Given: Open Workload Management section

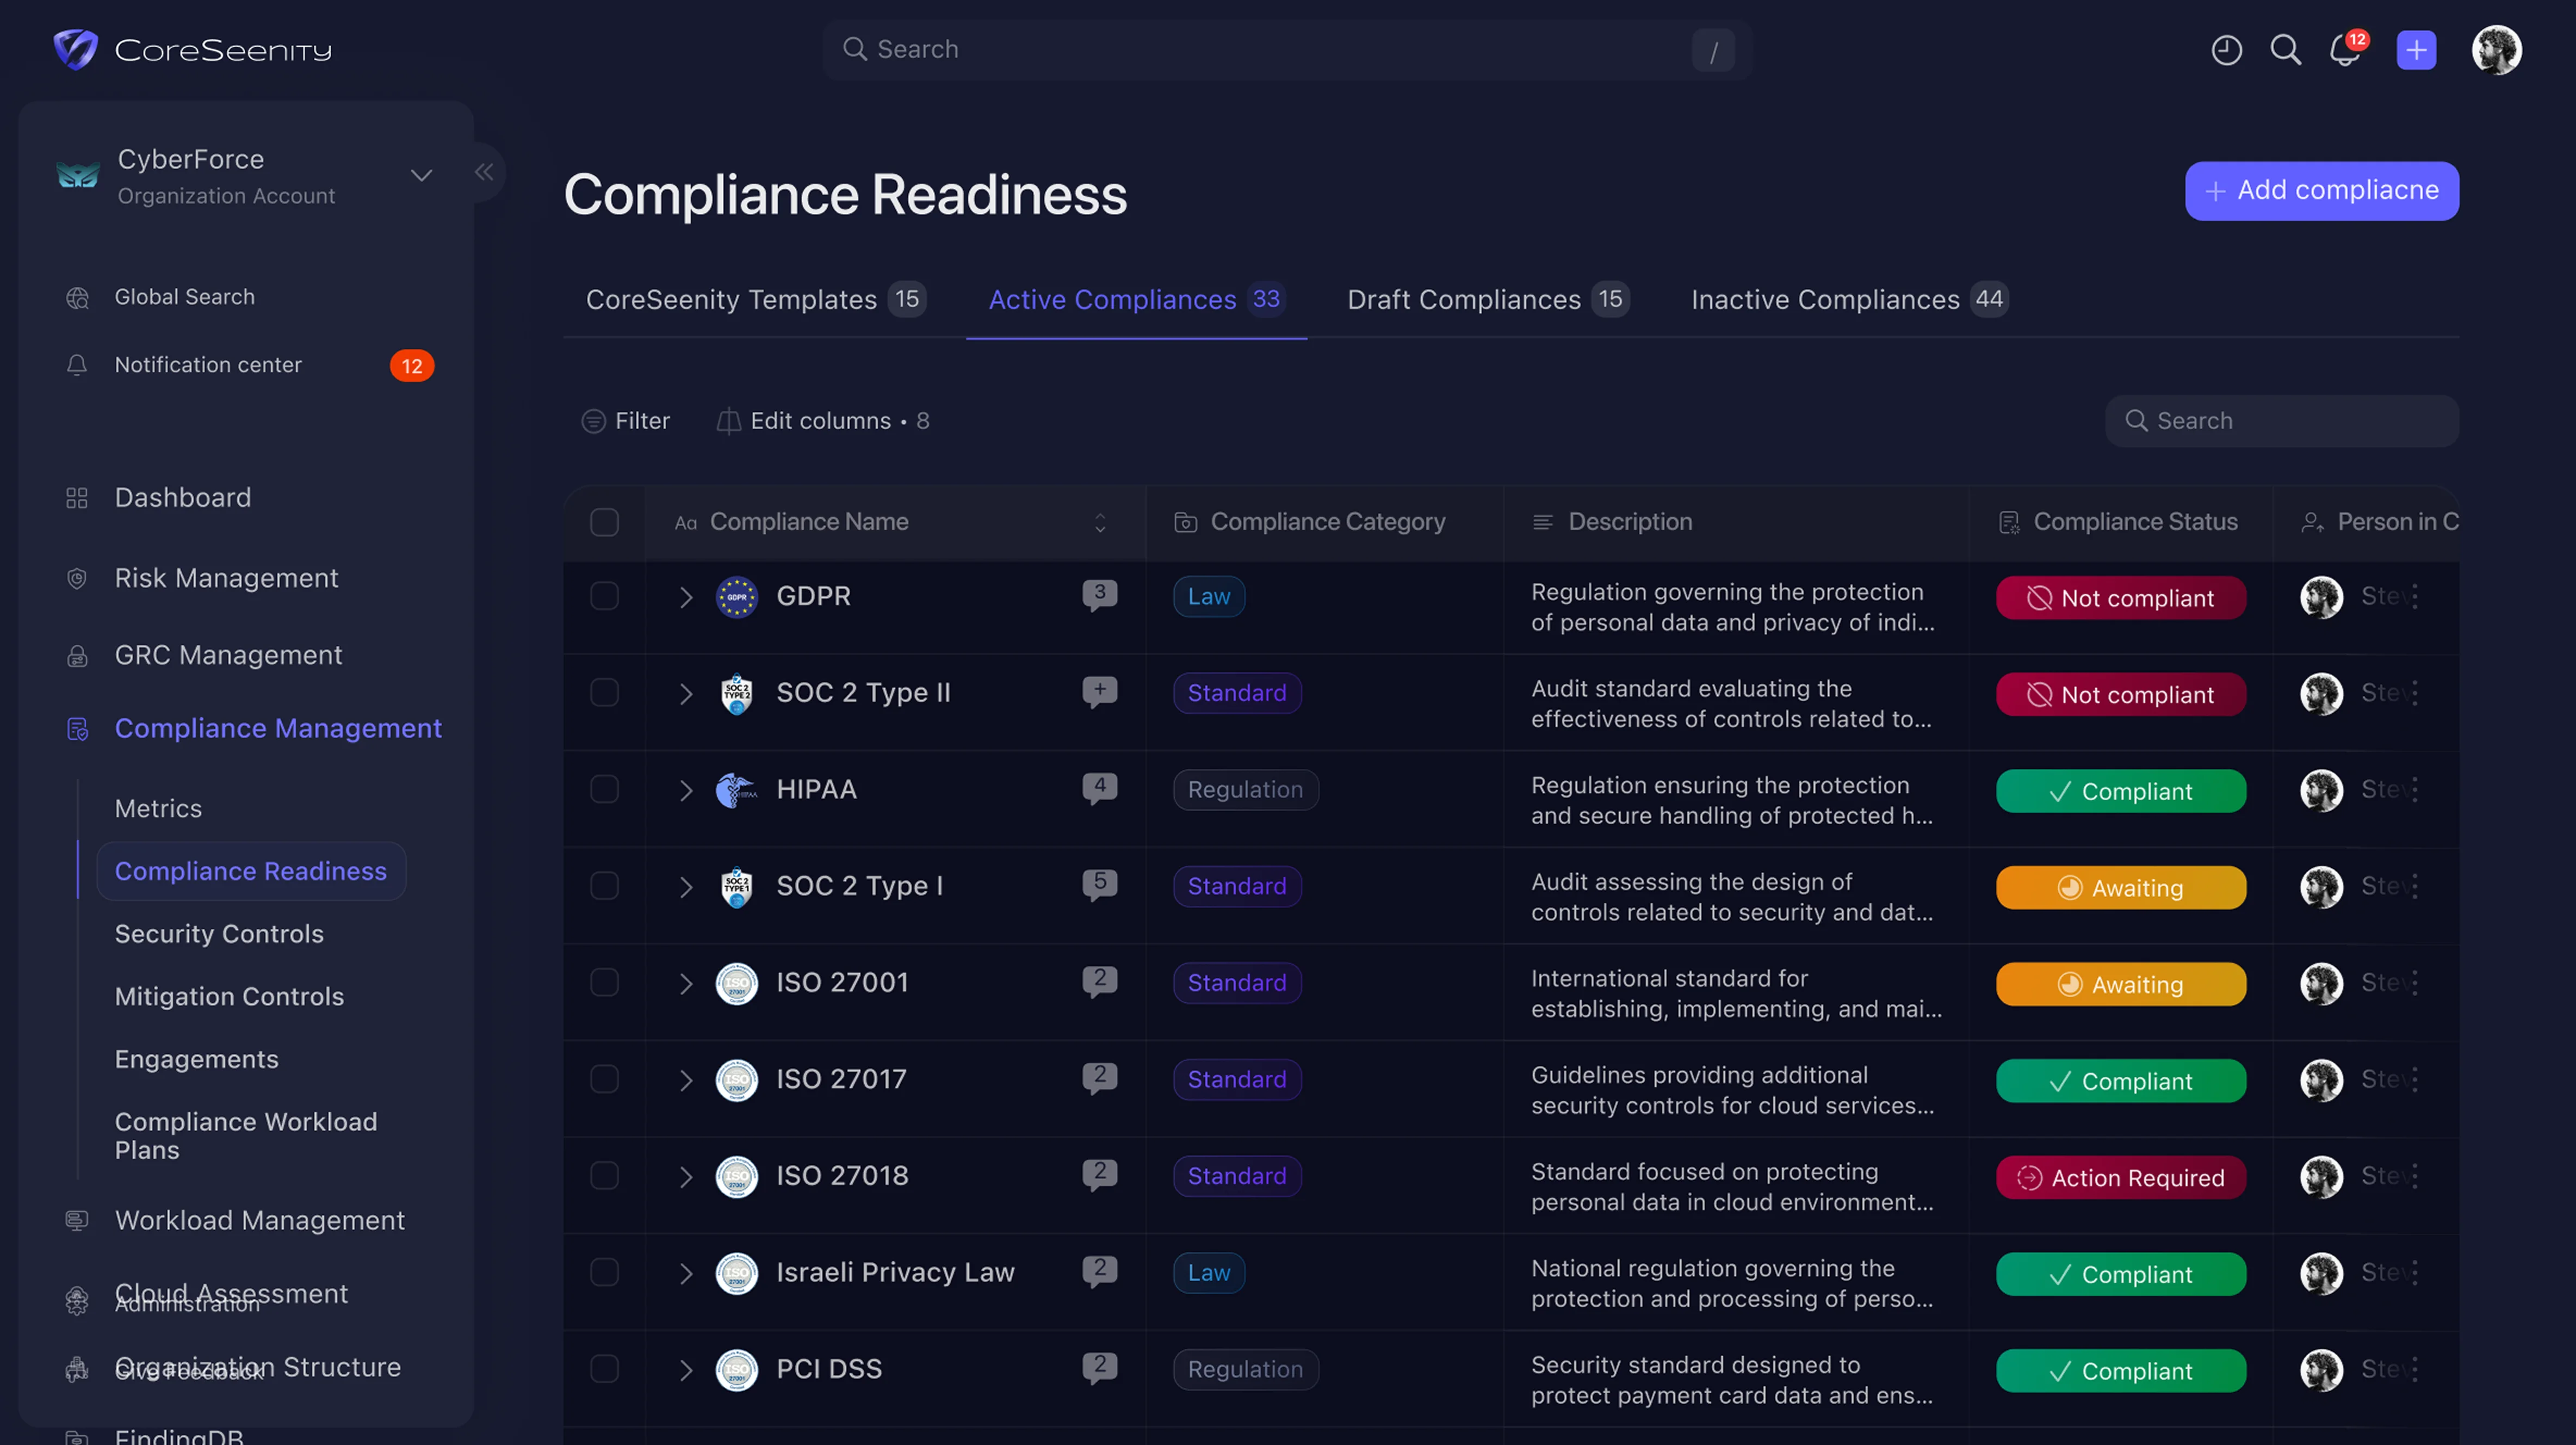Looking at the screenshot, I should click(x=259, y=1220).
